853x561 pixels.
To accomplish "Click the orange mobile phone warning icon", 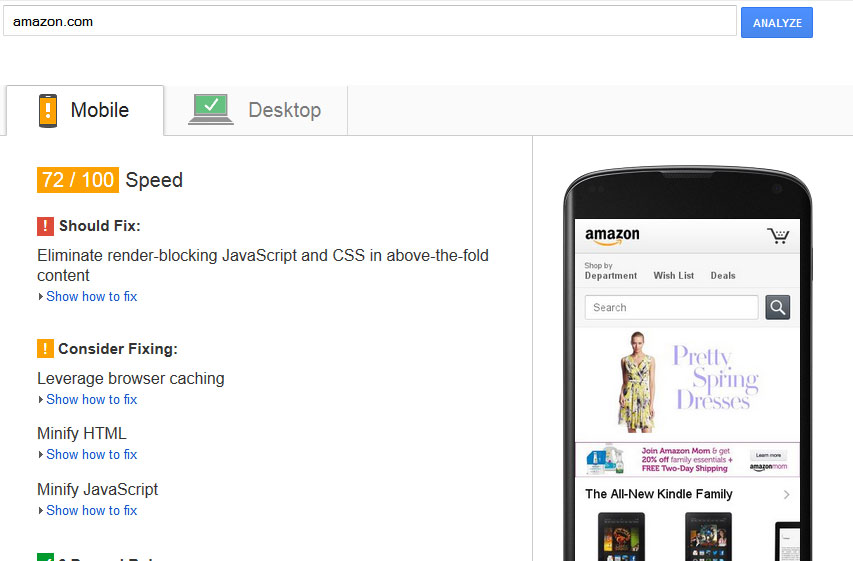I will [48, 110].
